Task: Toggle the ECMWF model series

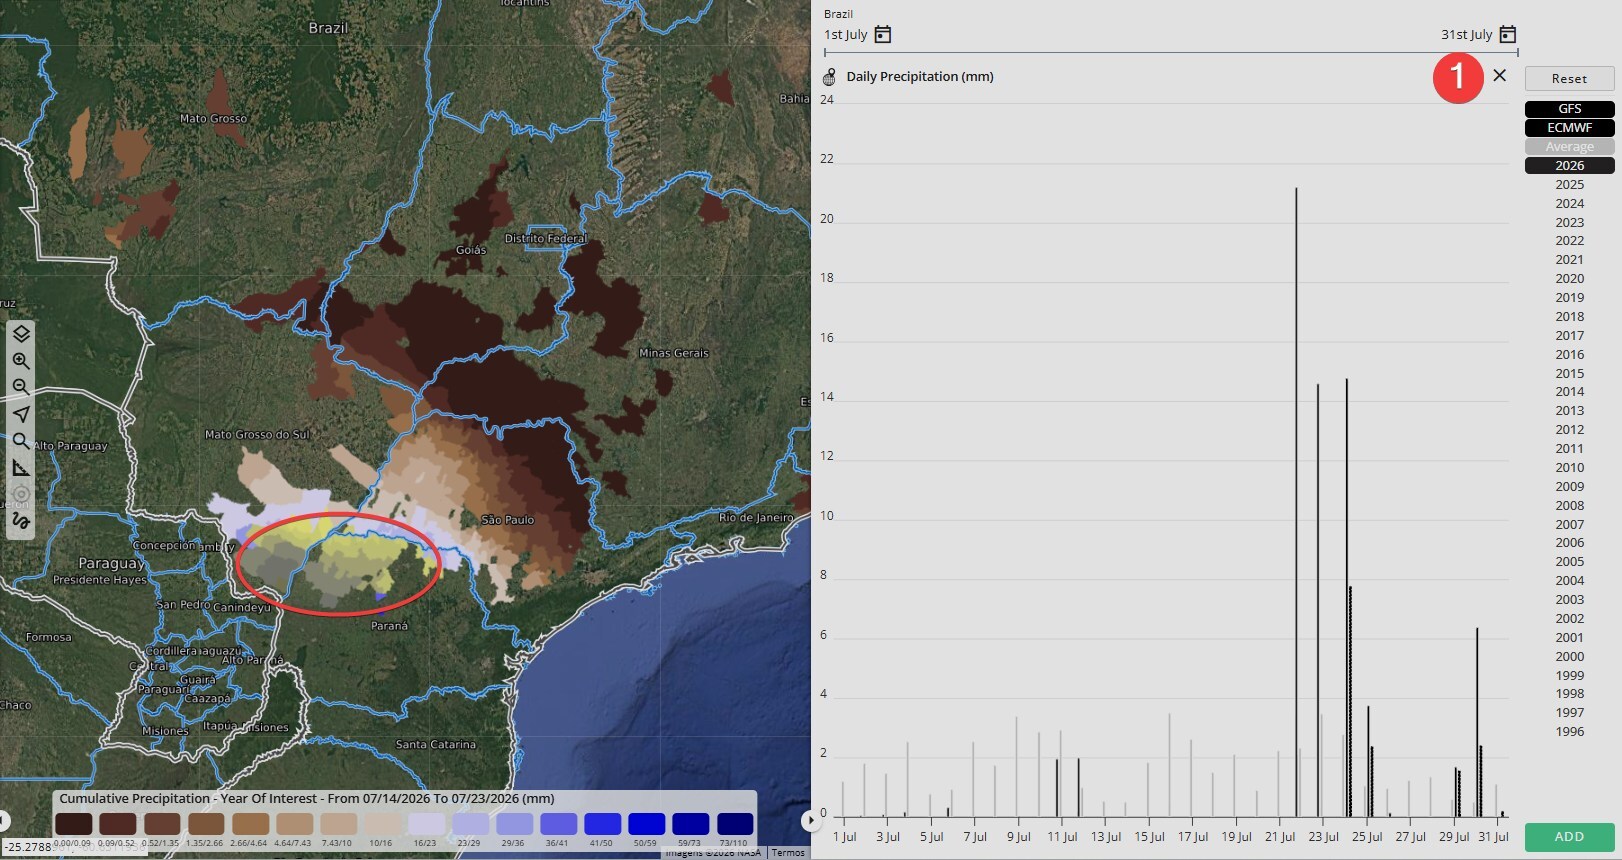Action: [1569, 128]
